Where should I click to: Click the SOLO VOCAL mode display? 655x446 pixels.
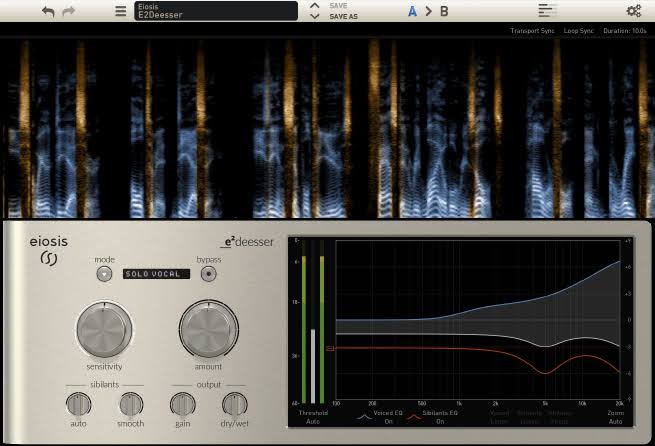click(x=156, y=274)
